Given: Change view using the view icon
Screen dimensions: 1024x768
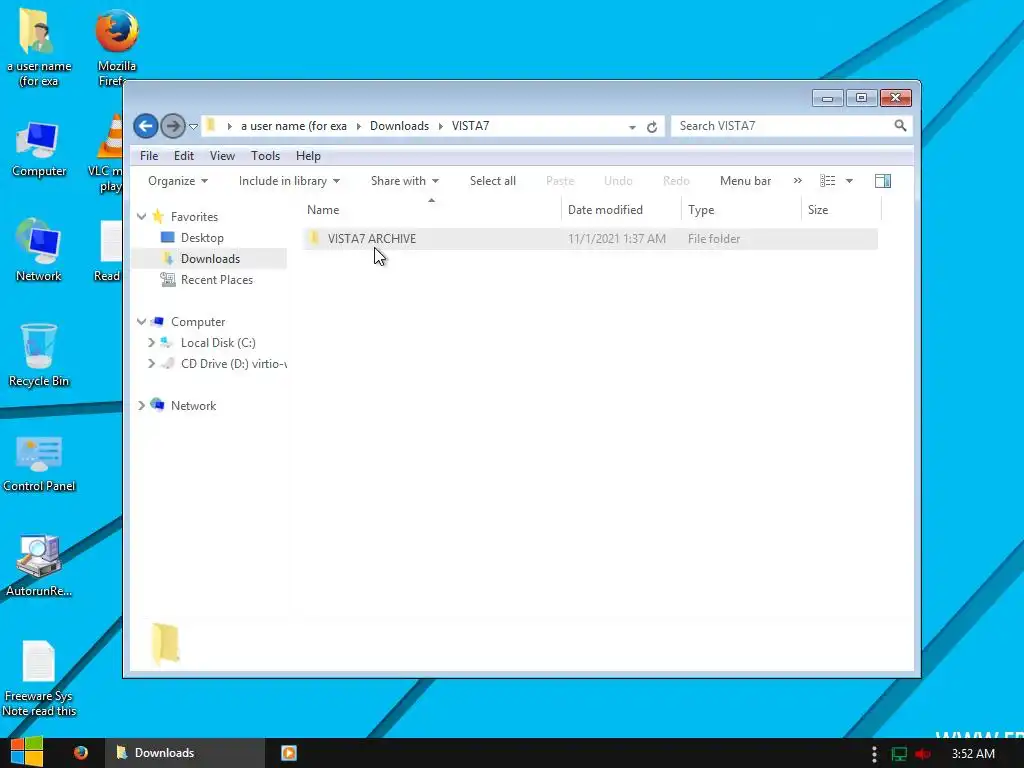Looking at the screenshot, I should [x=827, y=181].
